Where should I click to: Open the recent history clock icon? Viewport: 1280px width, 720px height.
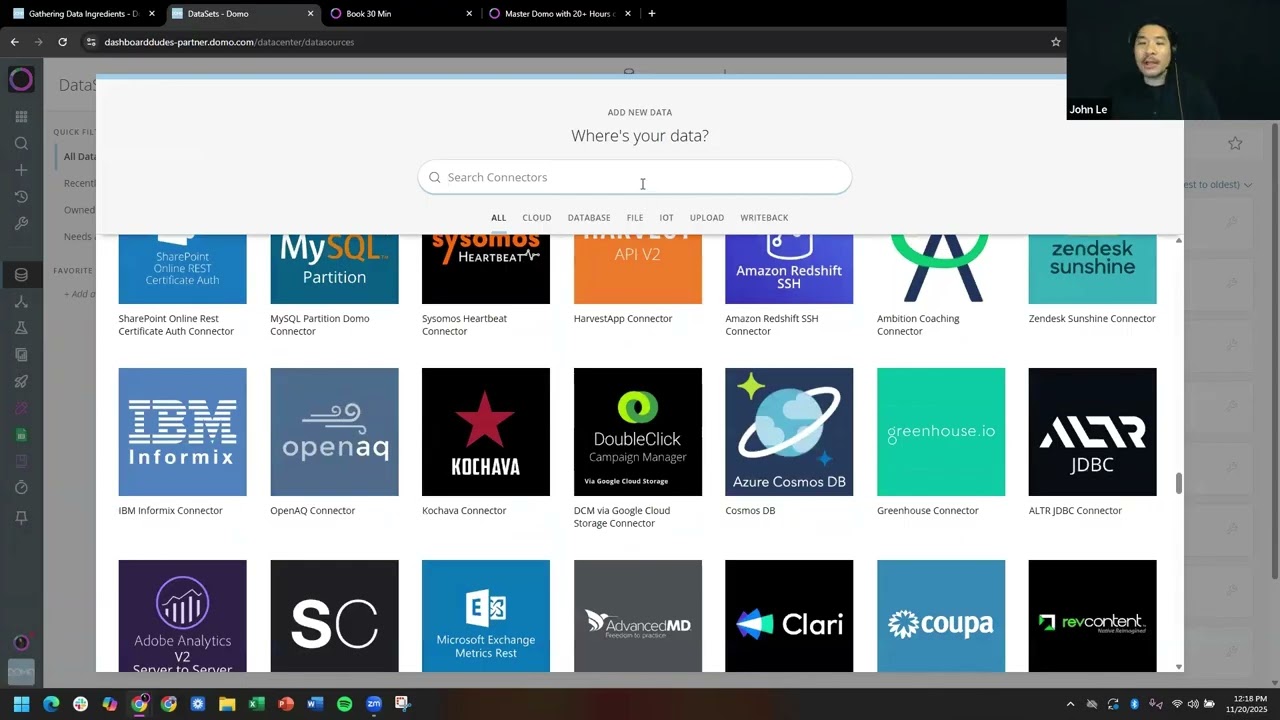(21, 197)
